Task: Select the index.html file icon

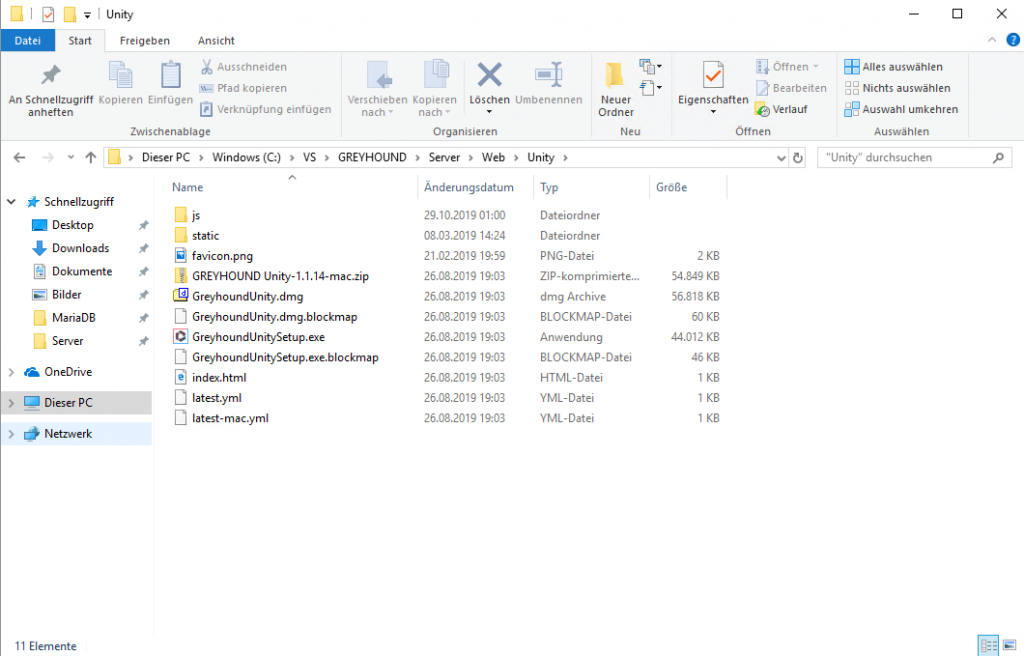Action: coord(181,378)
